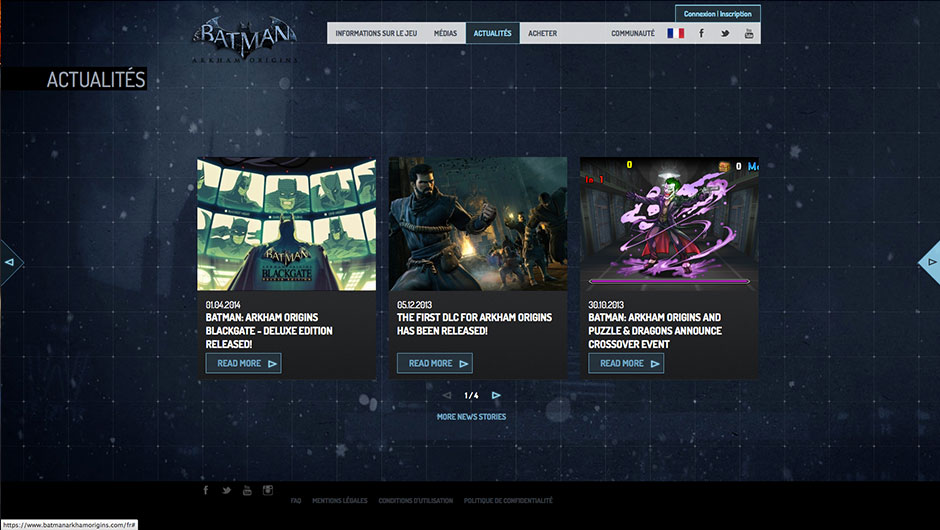
Task: Click the 1/4 page indicator
Action: click(471, 396)
